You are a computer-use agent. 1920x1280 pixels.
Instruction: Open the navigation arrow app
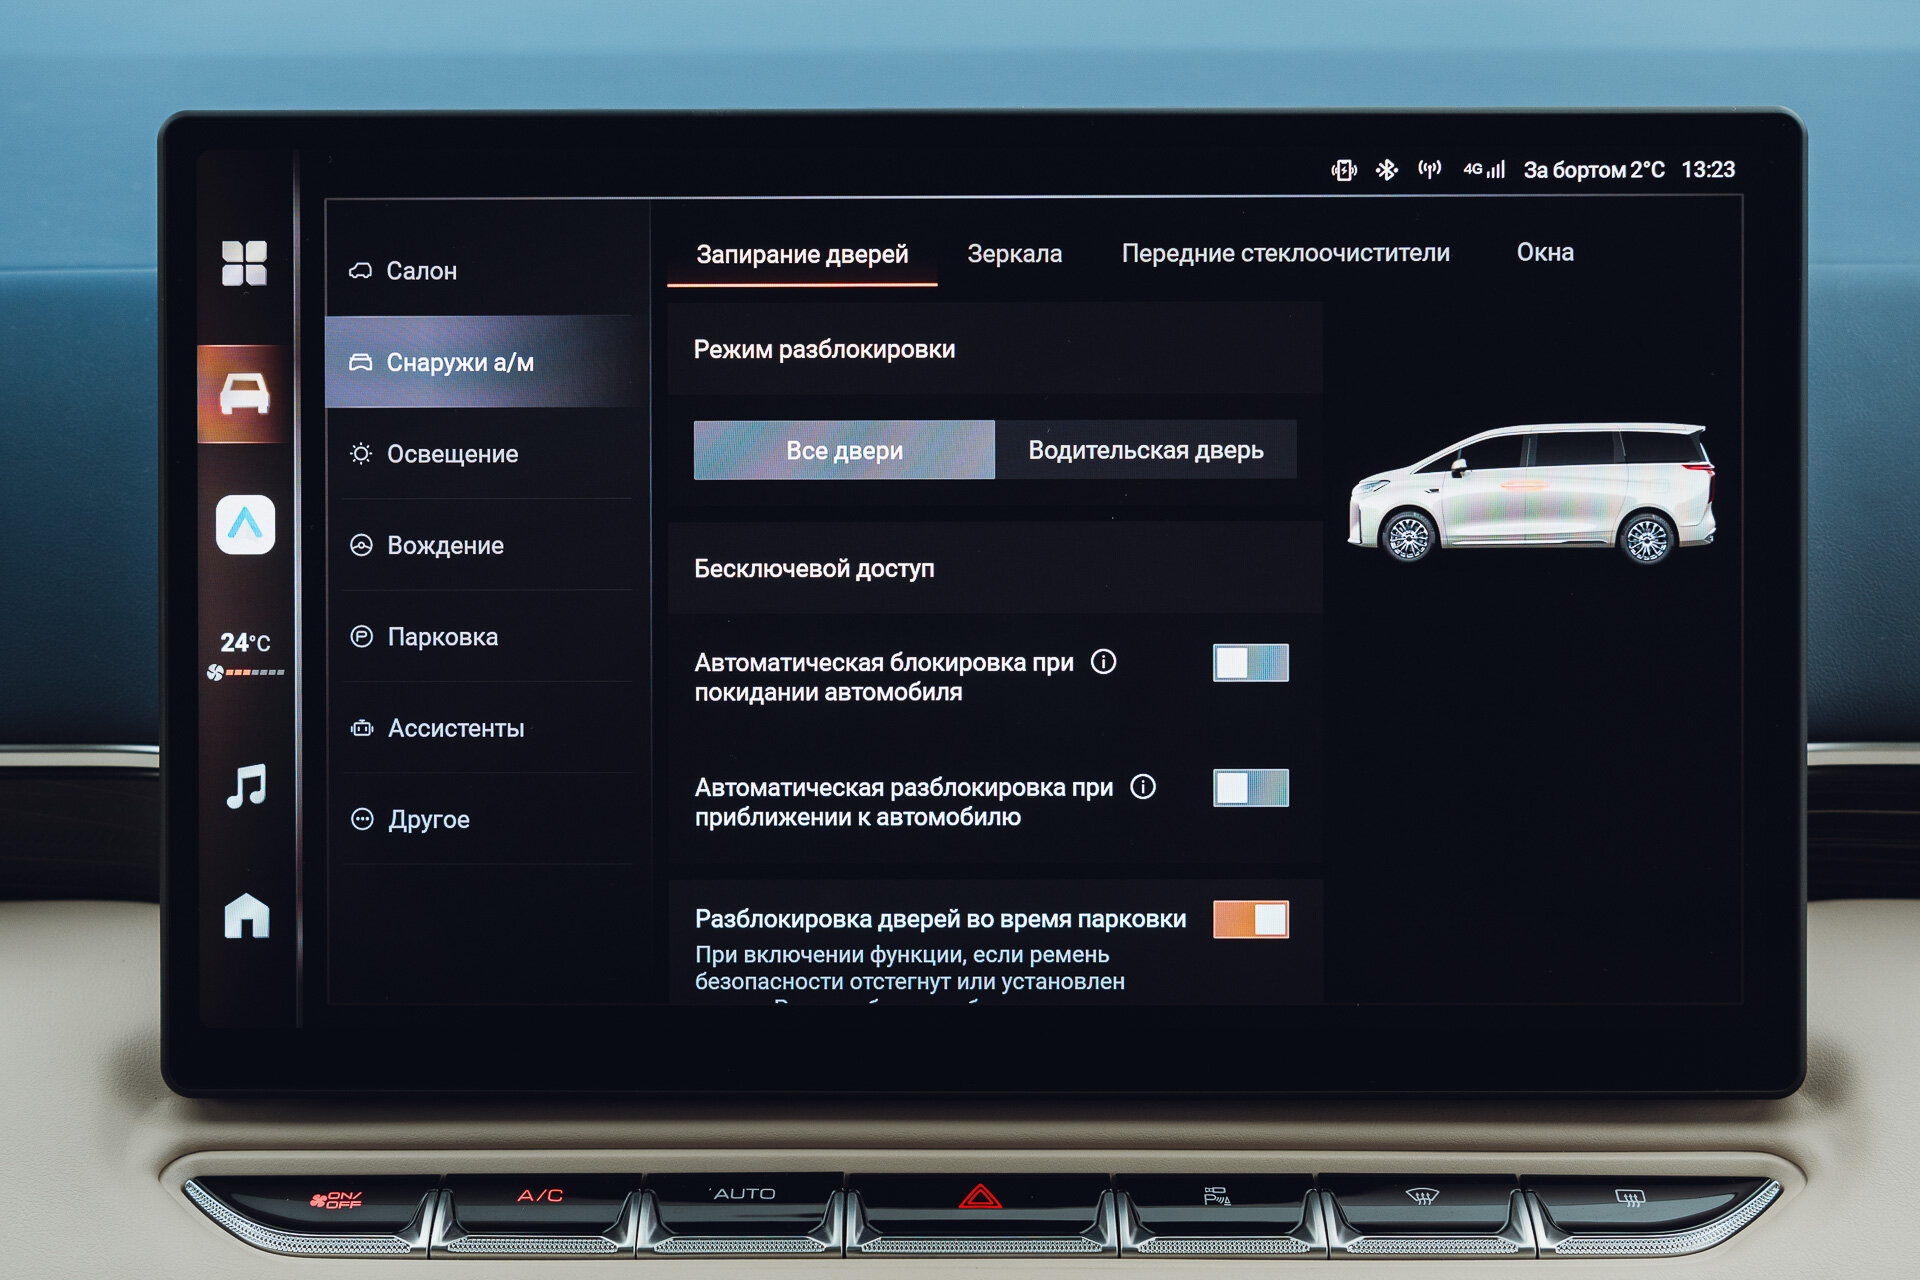tap(245, 524)
